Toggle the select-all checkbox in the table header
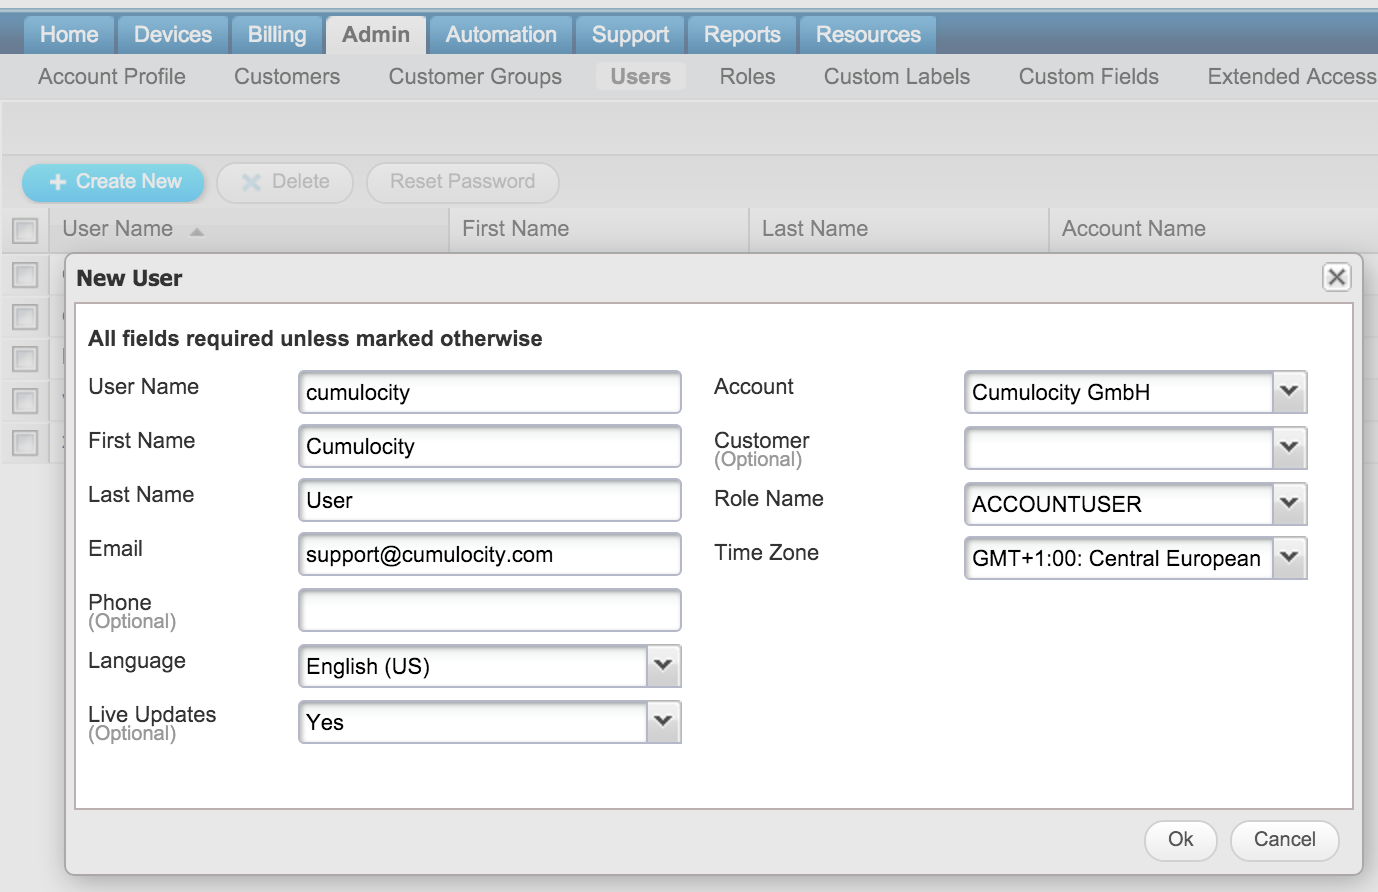Viewport: 1378px width, 892px height. [x=25, y=230]
